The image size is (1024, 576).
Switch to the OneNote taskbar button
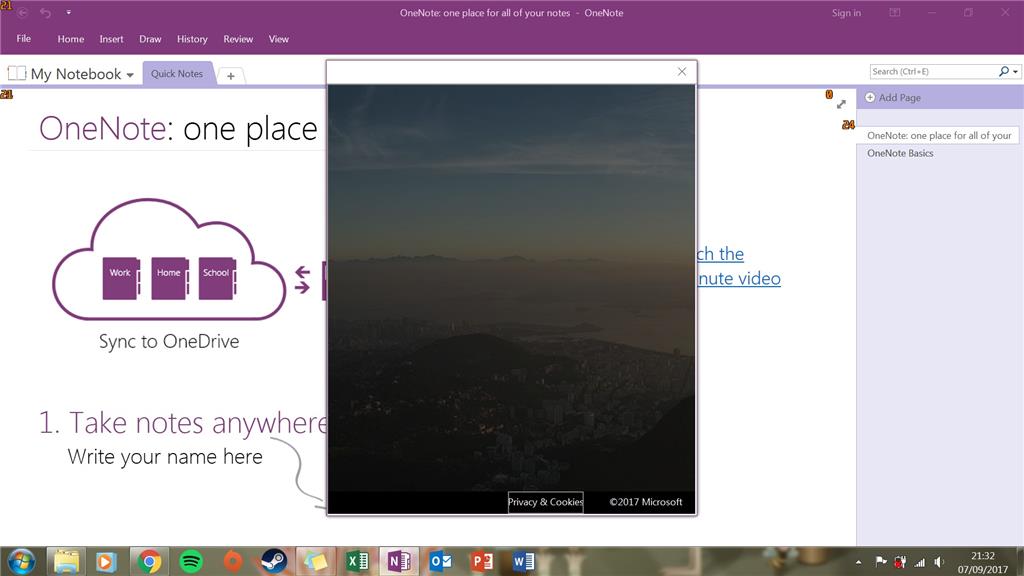(399, 561)
